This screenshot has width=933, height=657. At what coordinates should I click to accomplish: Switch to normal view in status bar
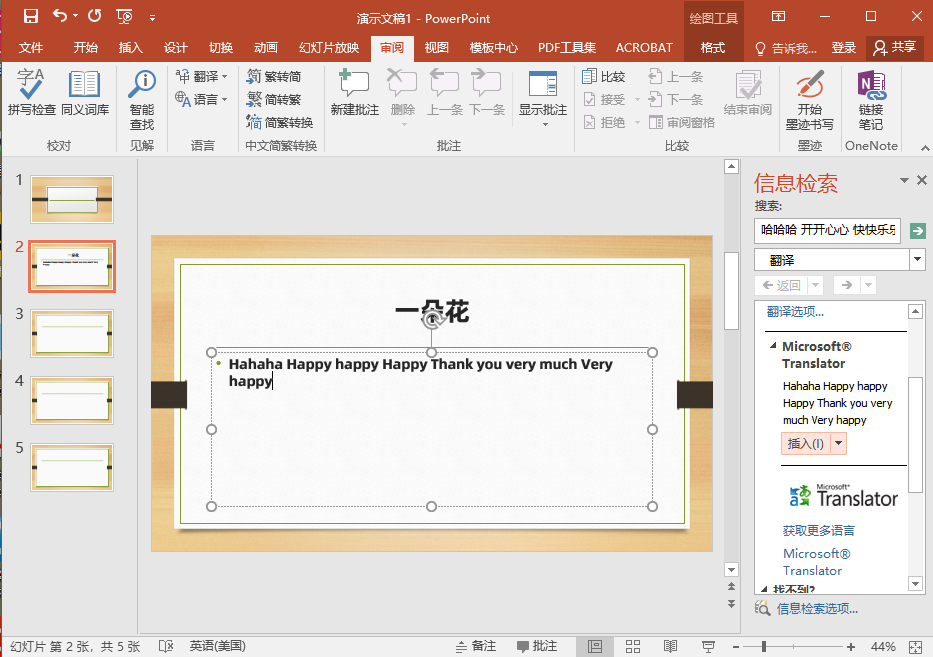595,646
